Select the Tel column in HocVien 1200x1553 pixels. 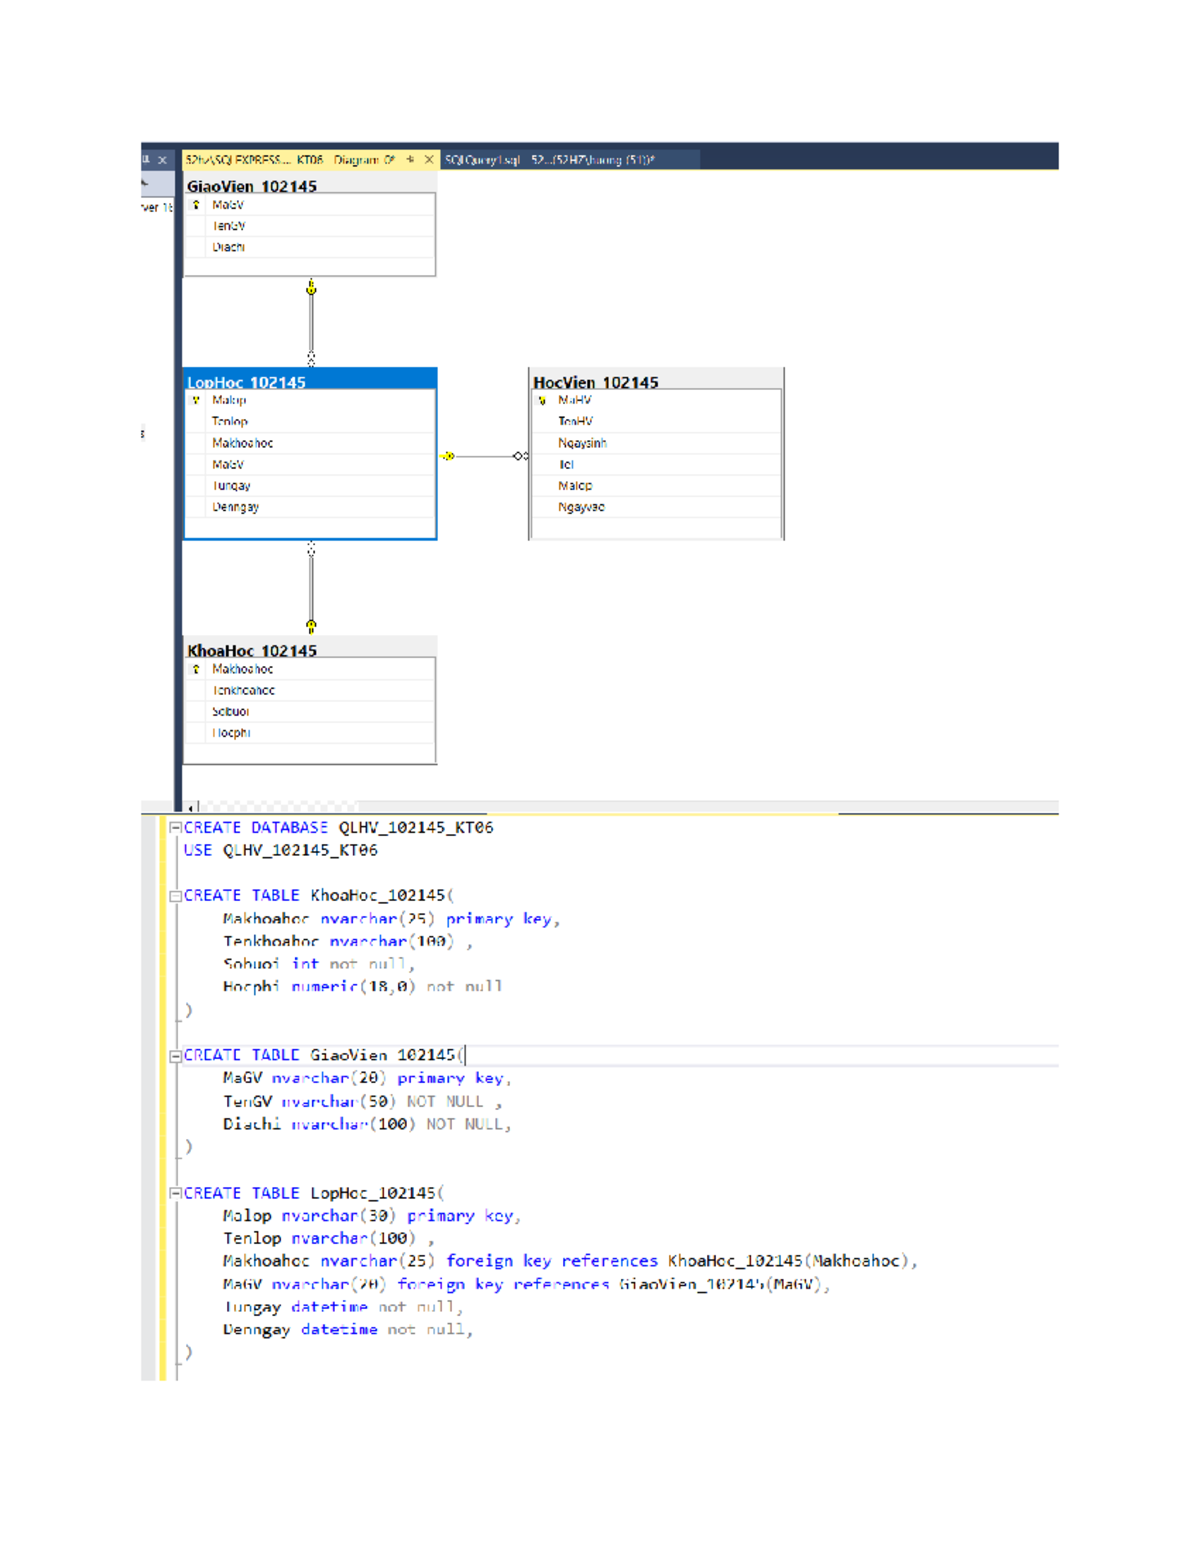pyautogui.click(x=656, y=465)
